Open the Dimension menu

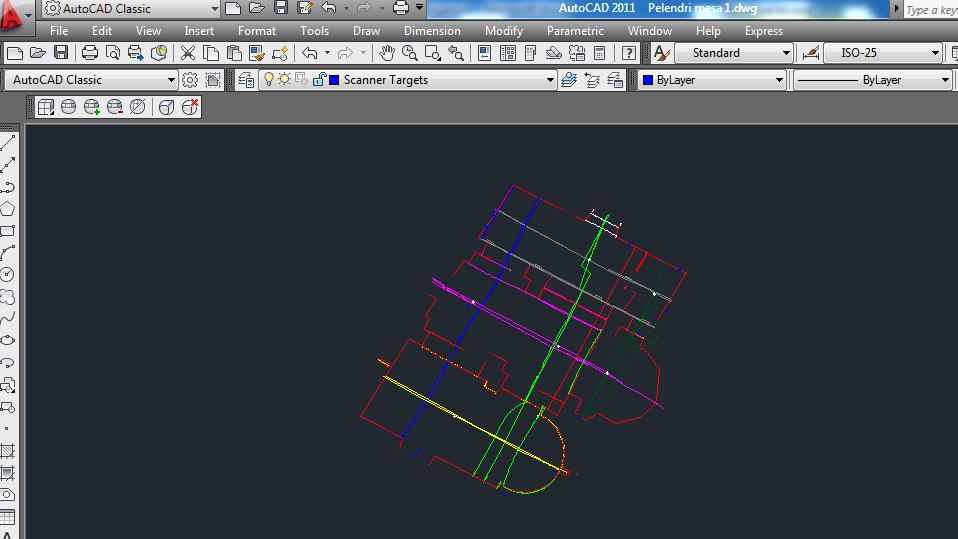432,31
